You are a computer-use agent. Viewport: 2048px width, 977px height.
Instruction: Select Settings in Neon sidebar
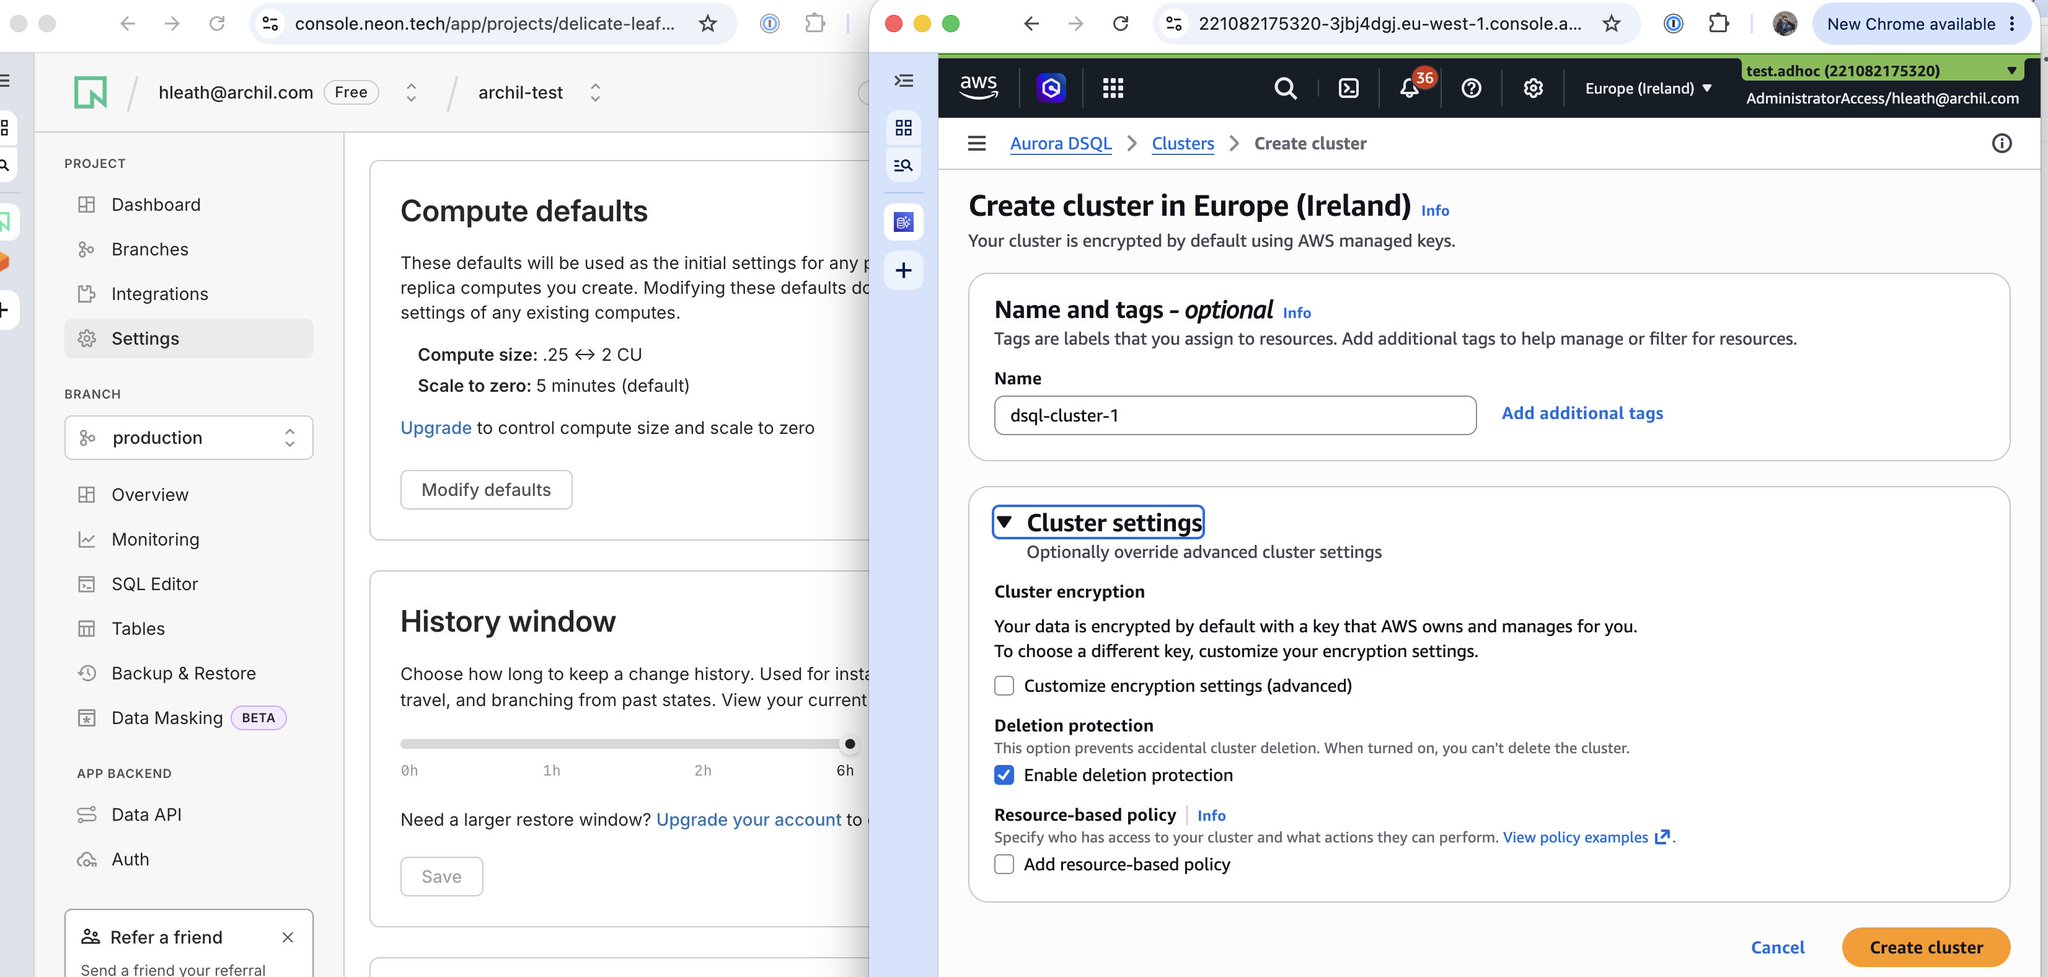tap(189, 339)
